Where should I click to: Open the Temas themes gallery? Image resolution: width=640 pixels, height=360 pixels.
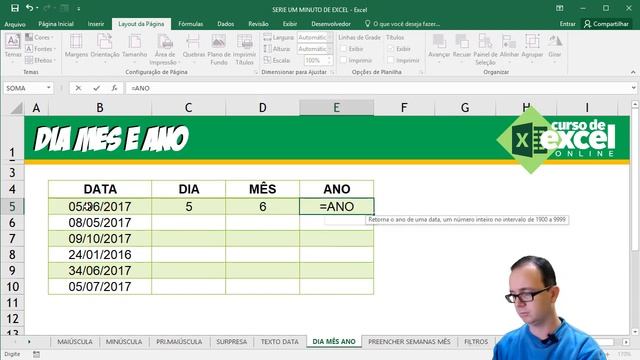tap(13, 48)
